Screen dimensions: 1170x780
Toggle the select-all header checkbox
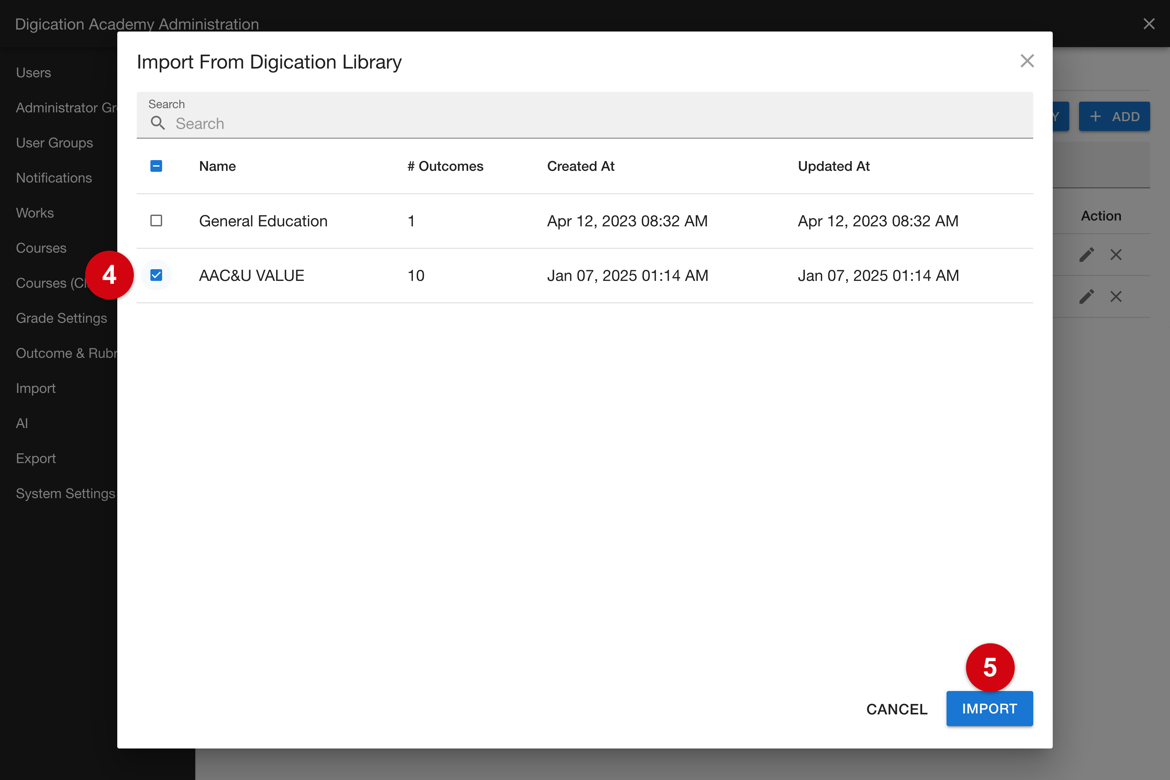[x=156, y=166]
